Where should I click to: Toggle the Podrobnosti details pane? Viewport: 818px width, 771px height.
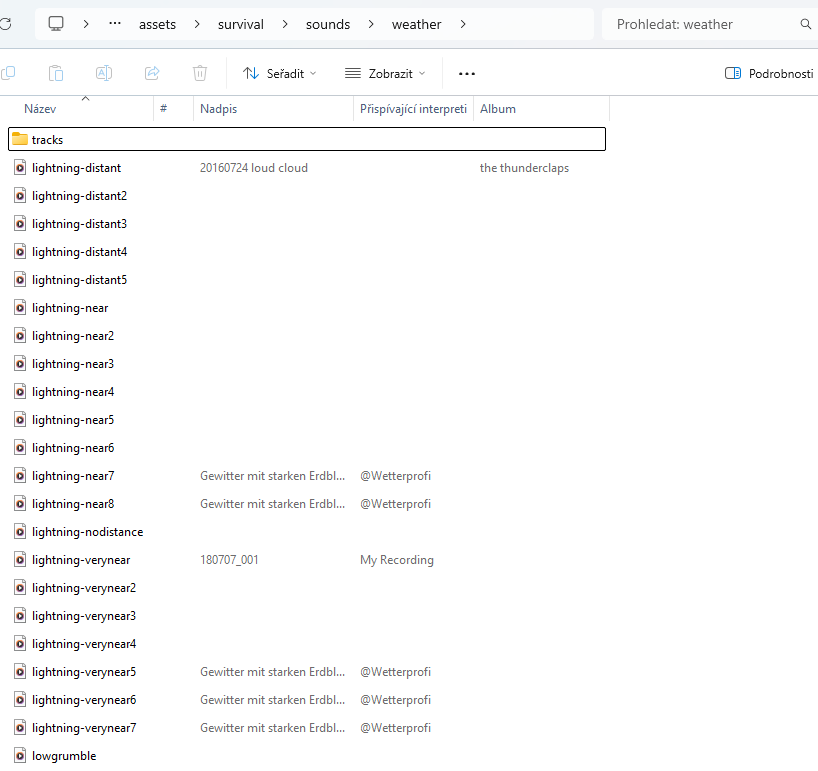tap(768, 73)
